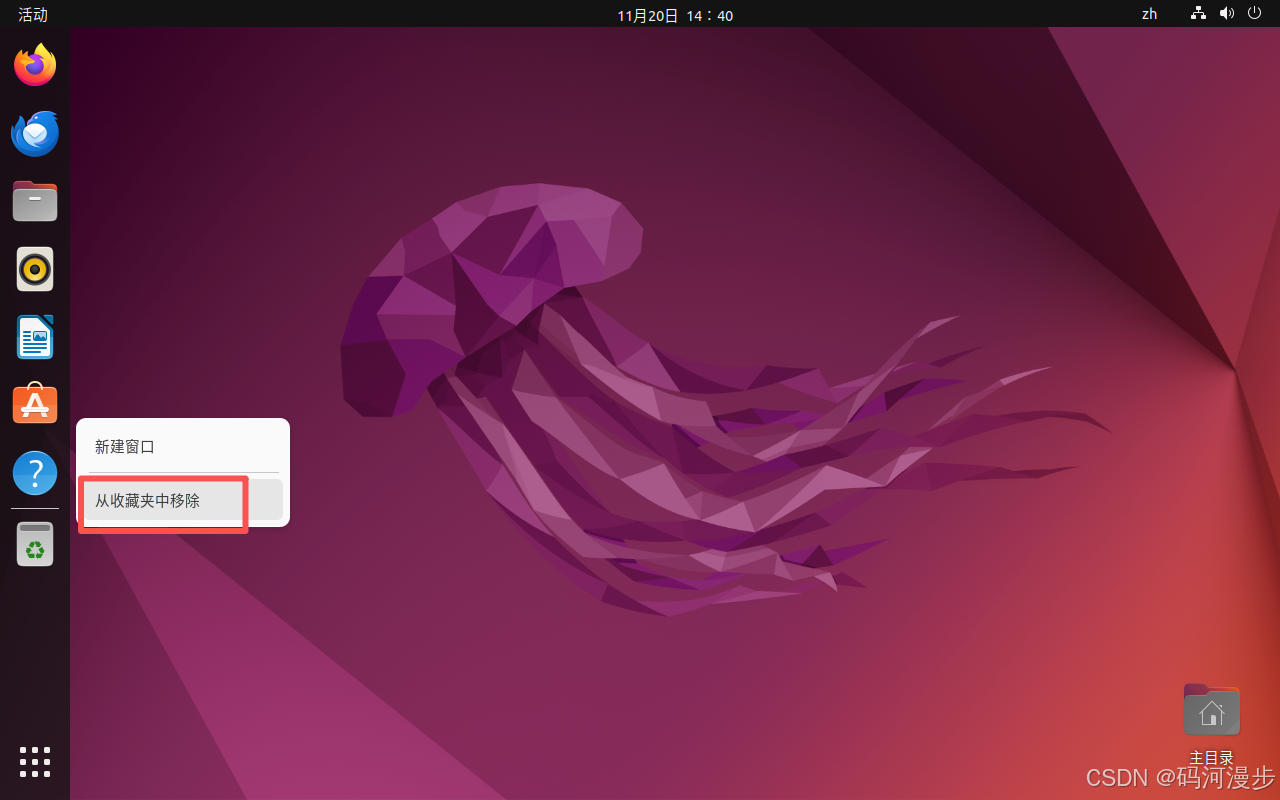Click the network status icon
1280x800 pixels.
point(1198,14)
